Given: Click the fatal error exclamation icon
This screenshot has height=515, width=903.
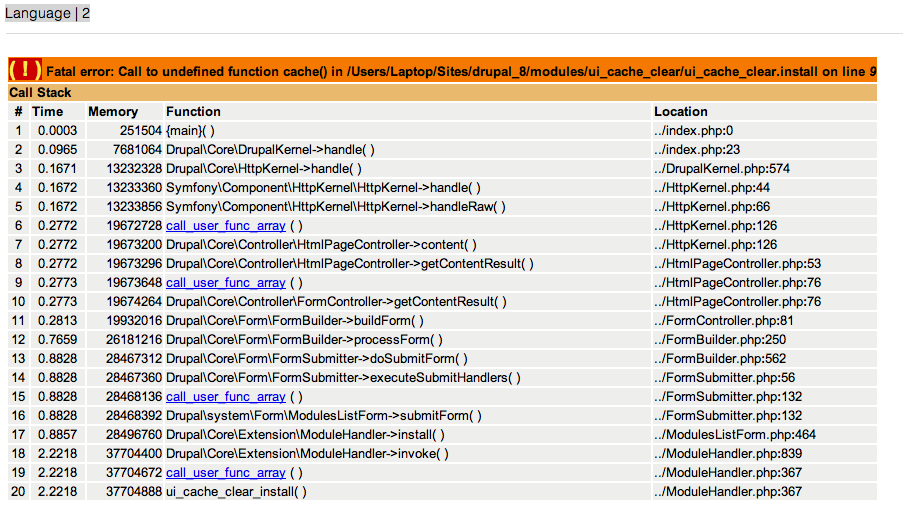Looking at the screenshot, I should 25,70.
